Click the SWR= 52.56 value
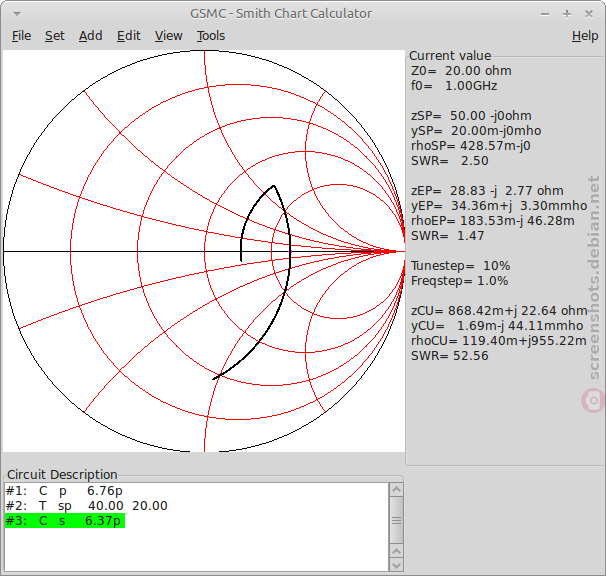The width and height of the screenshot is (606, 576). coord(449,356)
